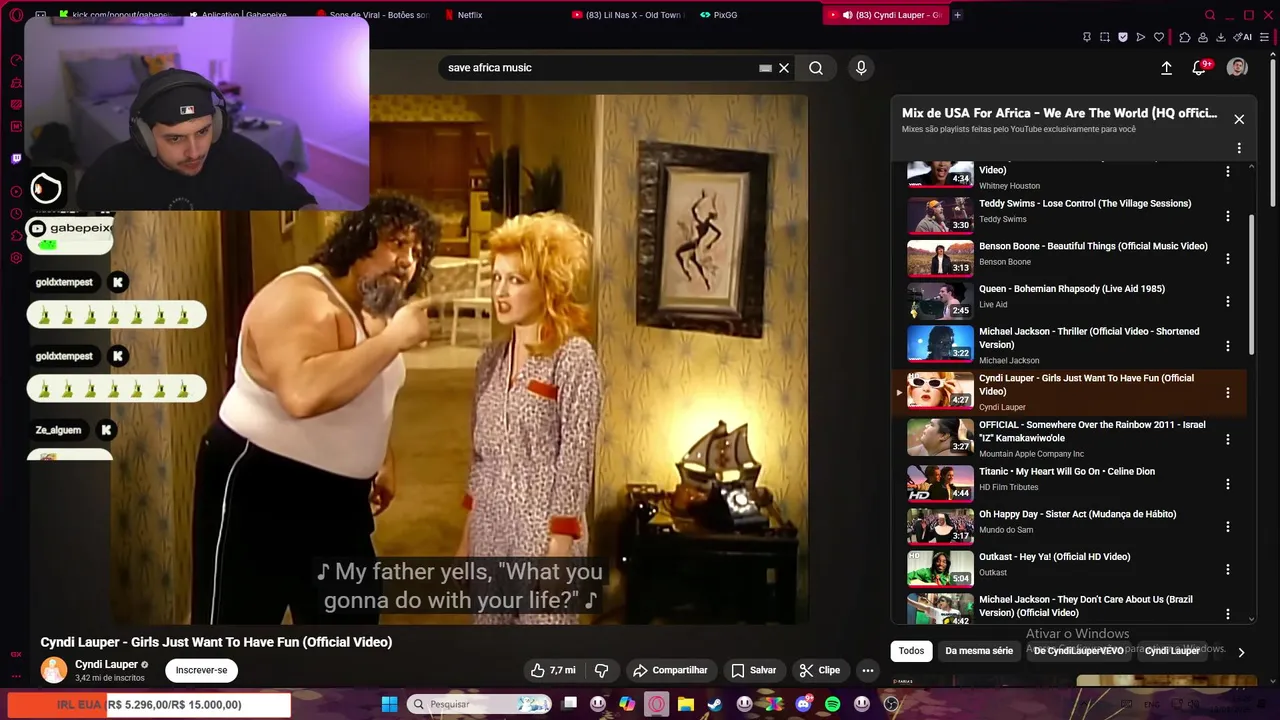Open the YouTube create/upload icon
This screenshot has height=720, width=1280.
pos(1166,68)
